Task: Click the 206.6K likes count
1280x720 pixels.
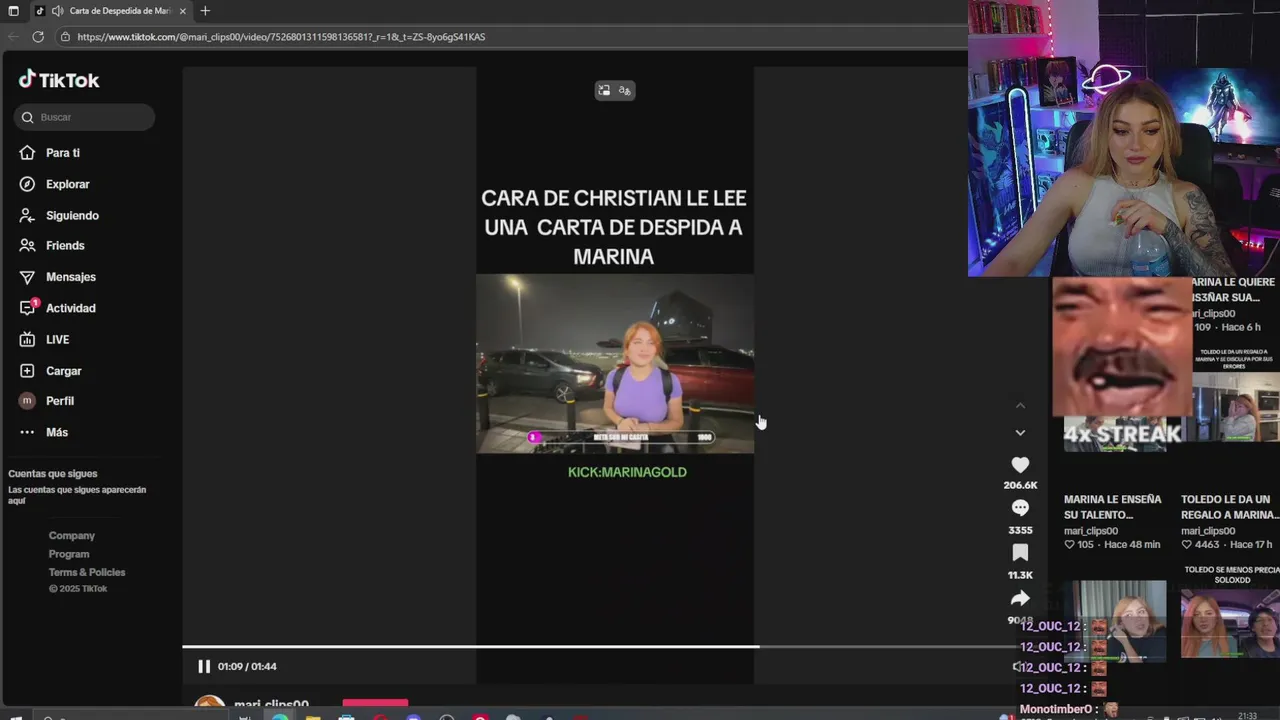Action: click(1020, 485)
